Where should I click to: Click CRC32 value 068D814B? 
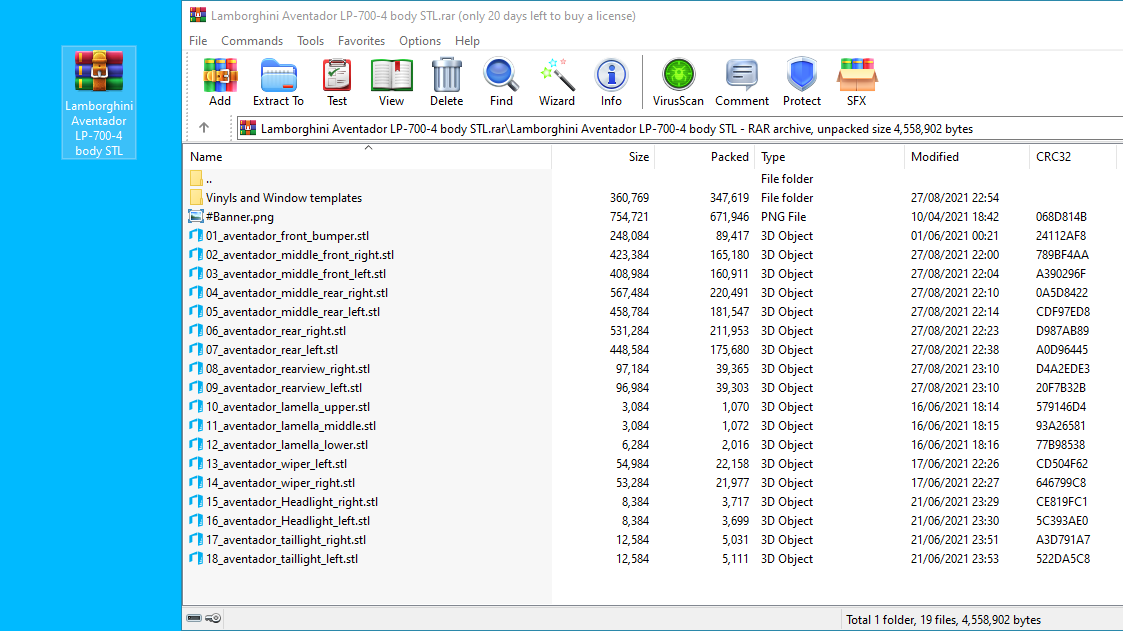click(x=1061, y=216)
